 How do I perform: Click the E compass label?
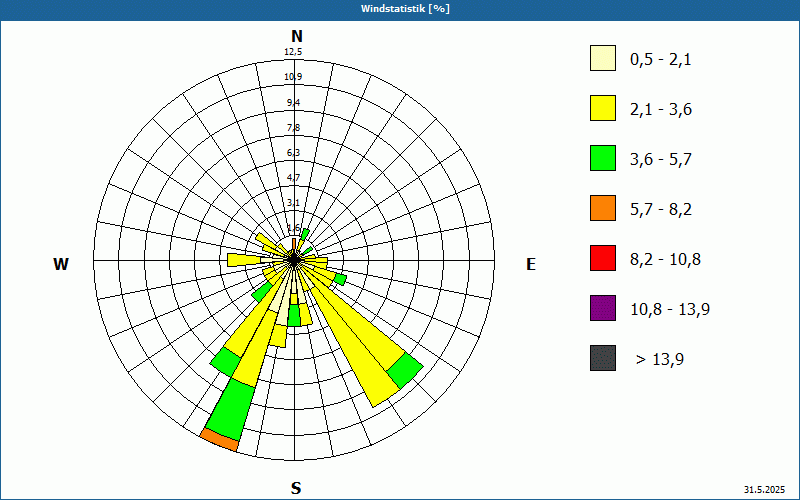click(531, 264)
